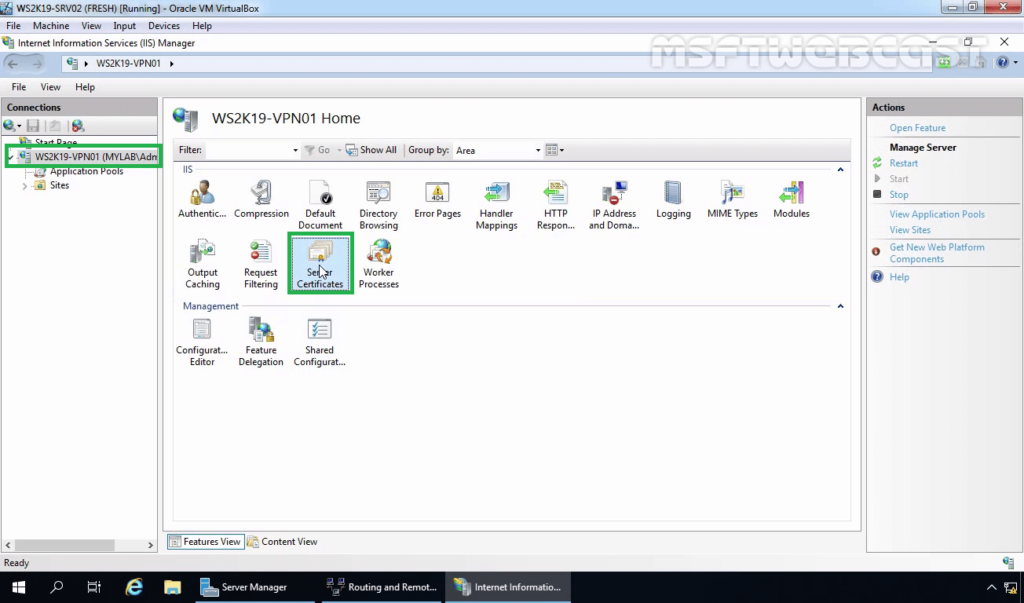Image resolution: width=1024 pixels, height=603 pixels.
Task: Click the Connections create connection icon
Action: coord(12,125)
